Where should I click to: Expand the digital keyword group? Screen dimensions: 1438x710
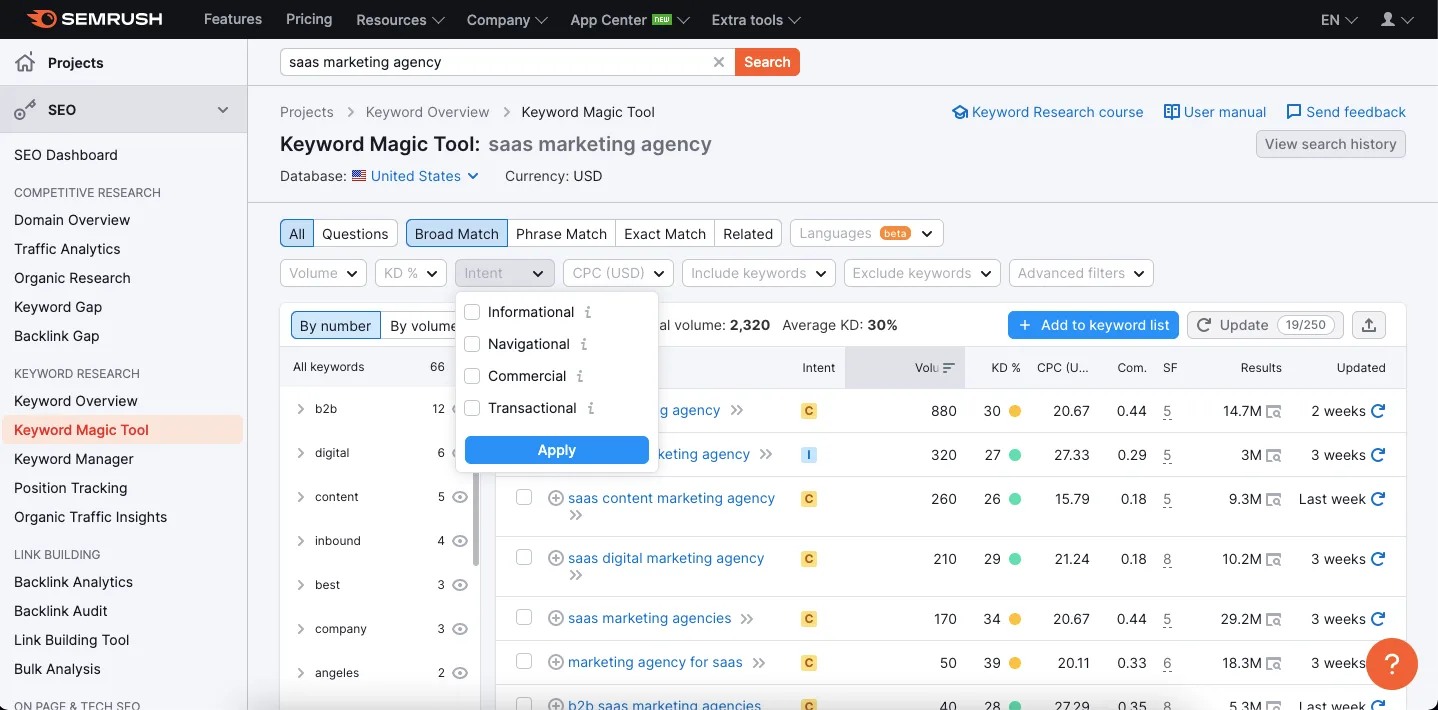301,453
